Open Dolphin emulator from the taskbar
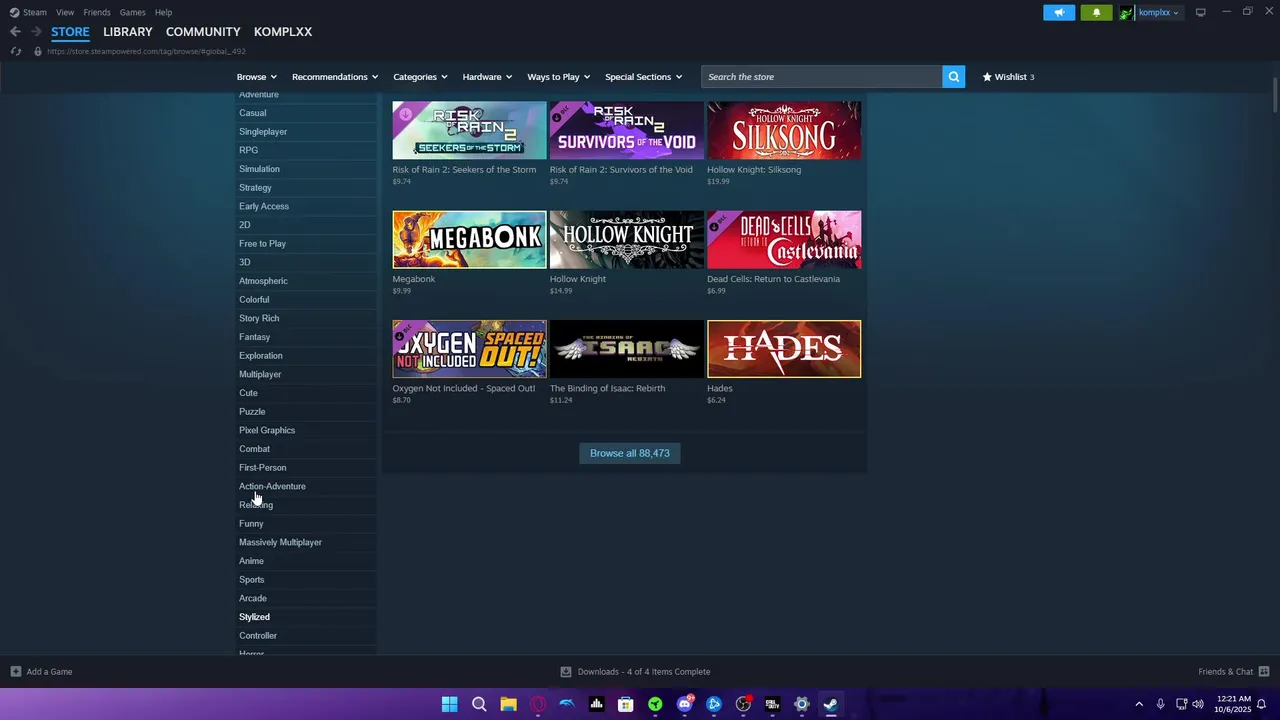Viewport: 1280px width, 720px height. (567, 704)
